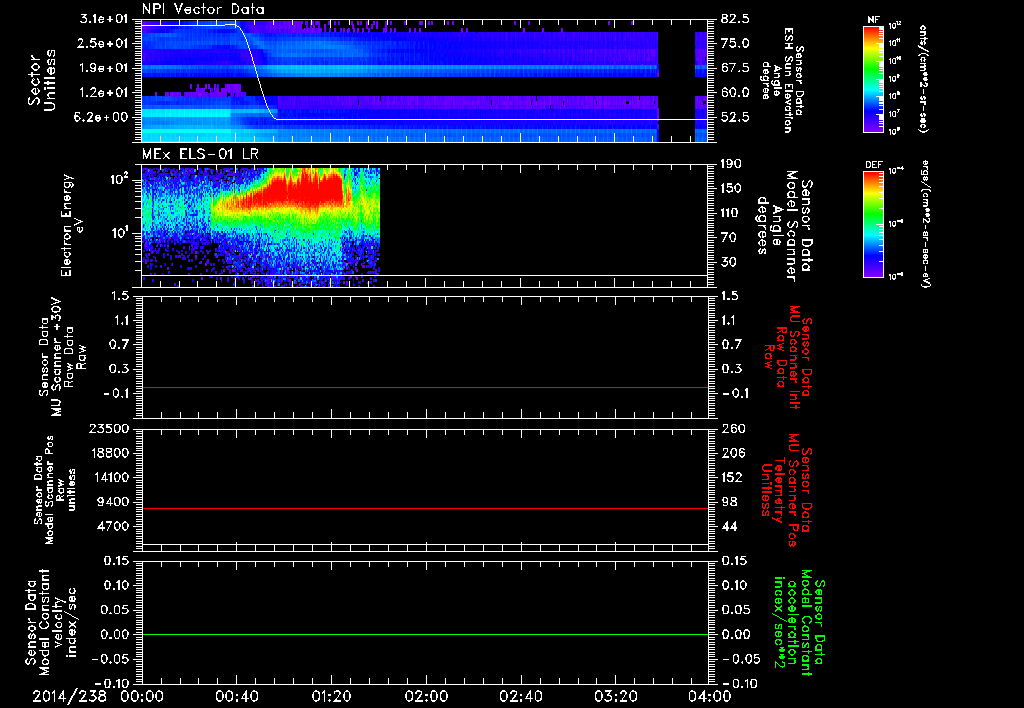Click the "30" scanner angle tick
Image resolution: width=1024 pixels, height=708 pixels.
point(729,262)
